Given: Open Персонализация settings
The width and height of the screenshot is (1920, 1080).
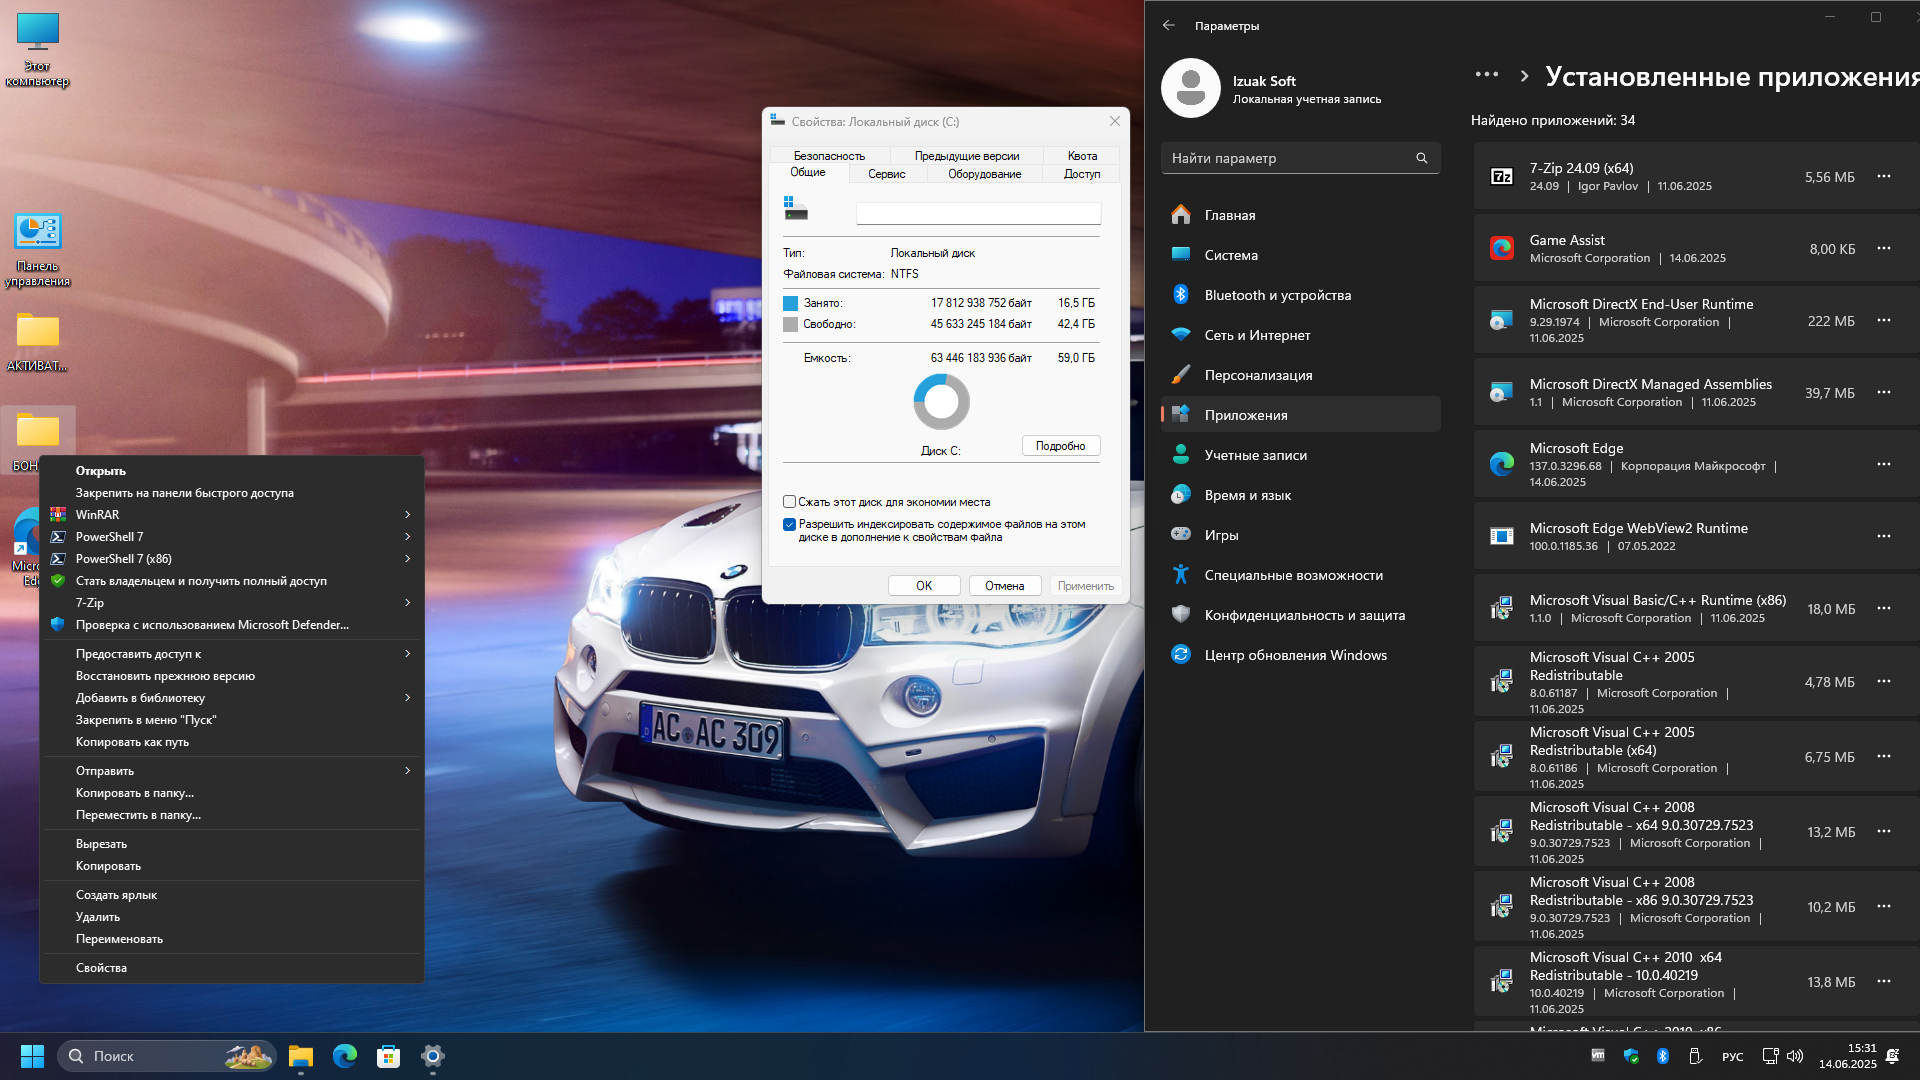Looking at the screenshot, I should point(1300,375).
